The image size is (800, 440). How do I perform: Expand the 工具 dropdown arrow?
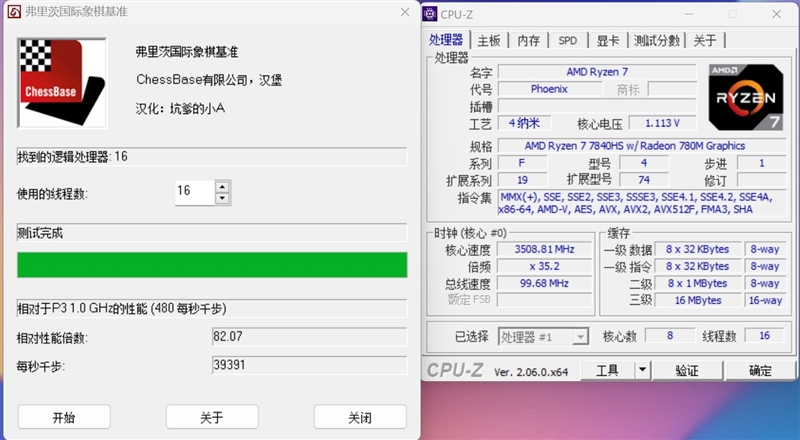tap(642, 371)
